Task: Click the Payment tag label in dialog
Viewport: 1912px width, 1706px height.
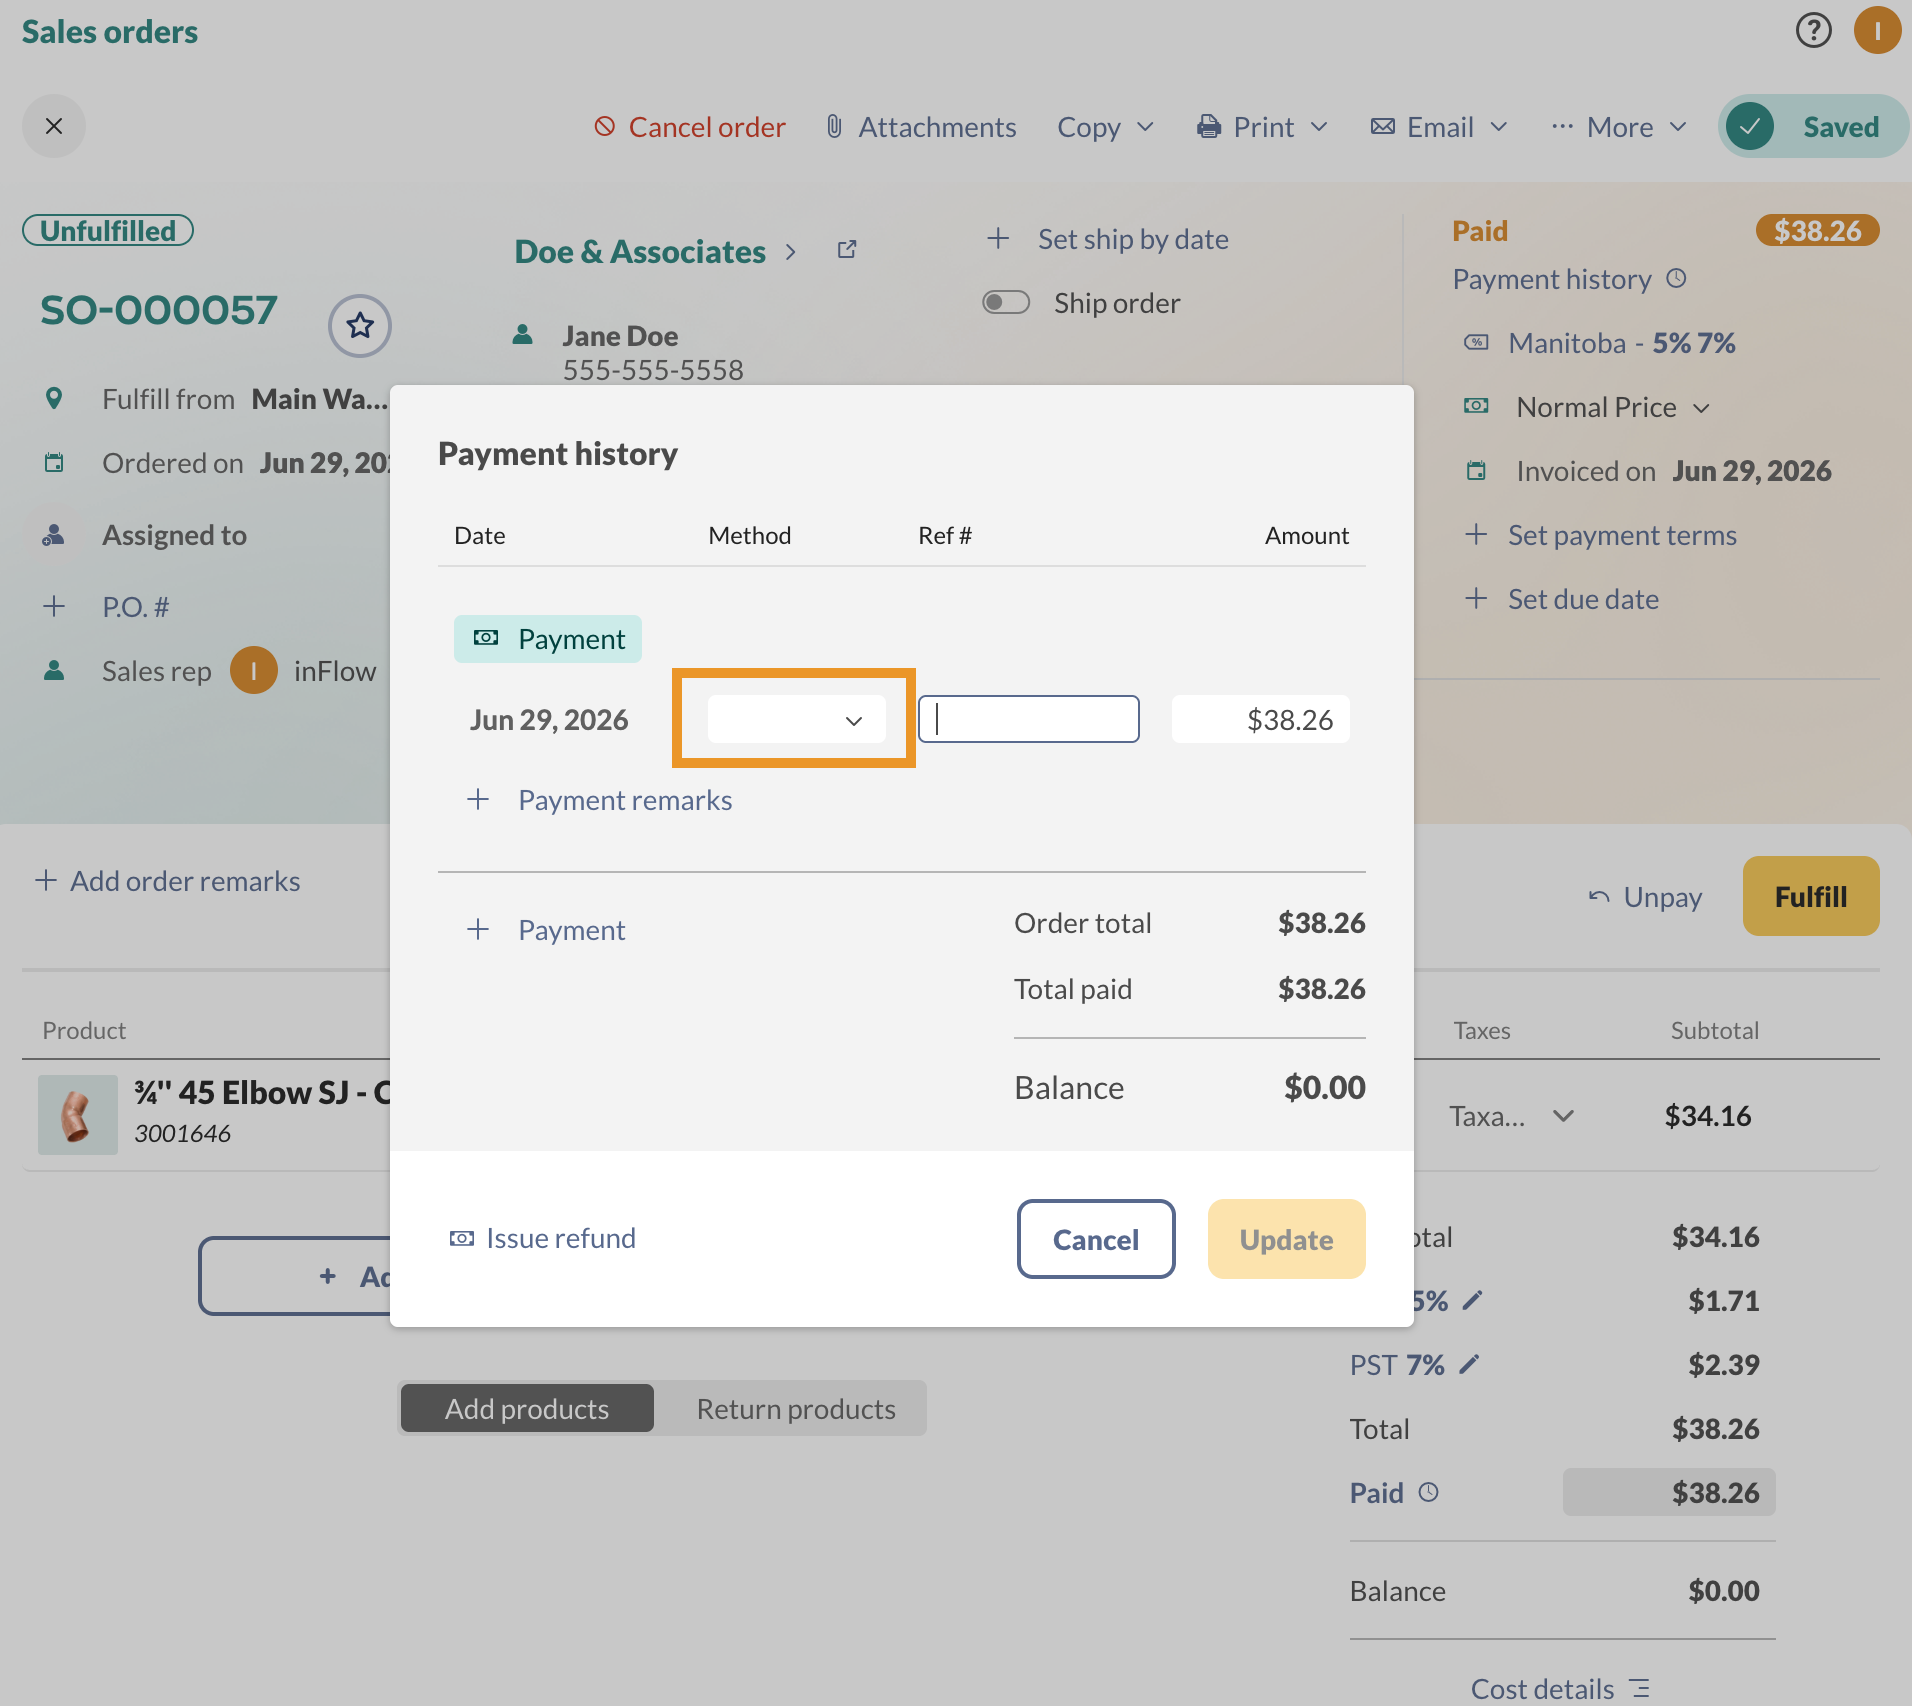Action: [x=548, y=639]
